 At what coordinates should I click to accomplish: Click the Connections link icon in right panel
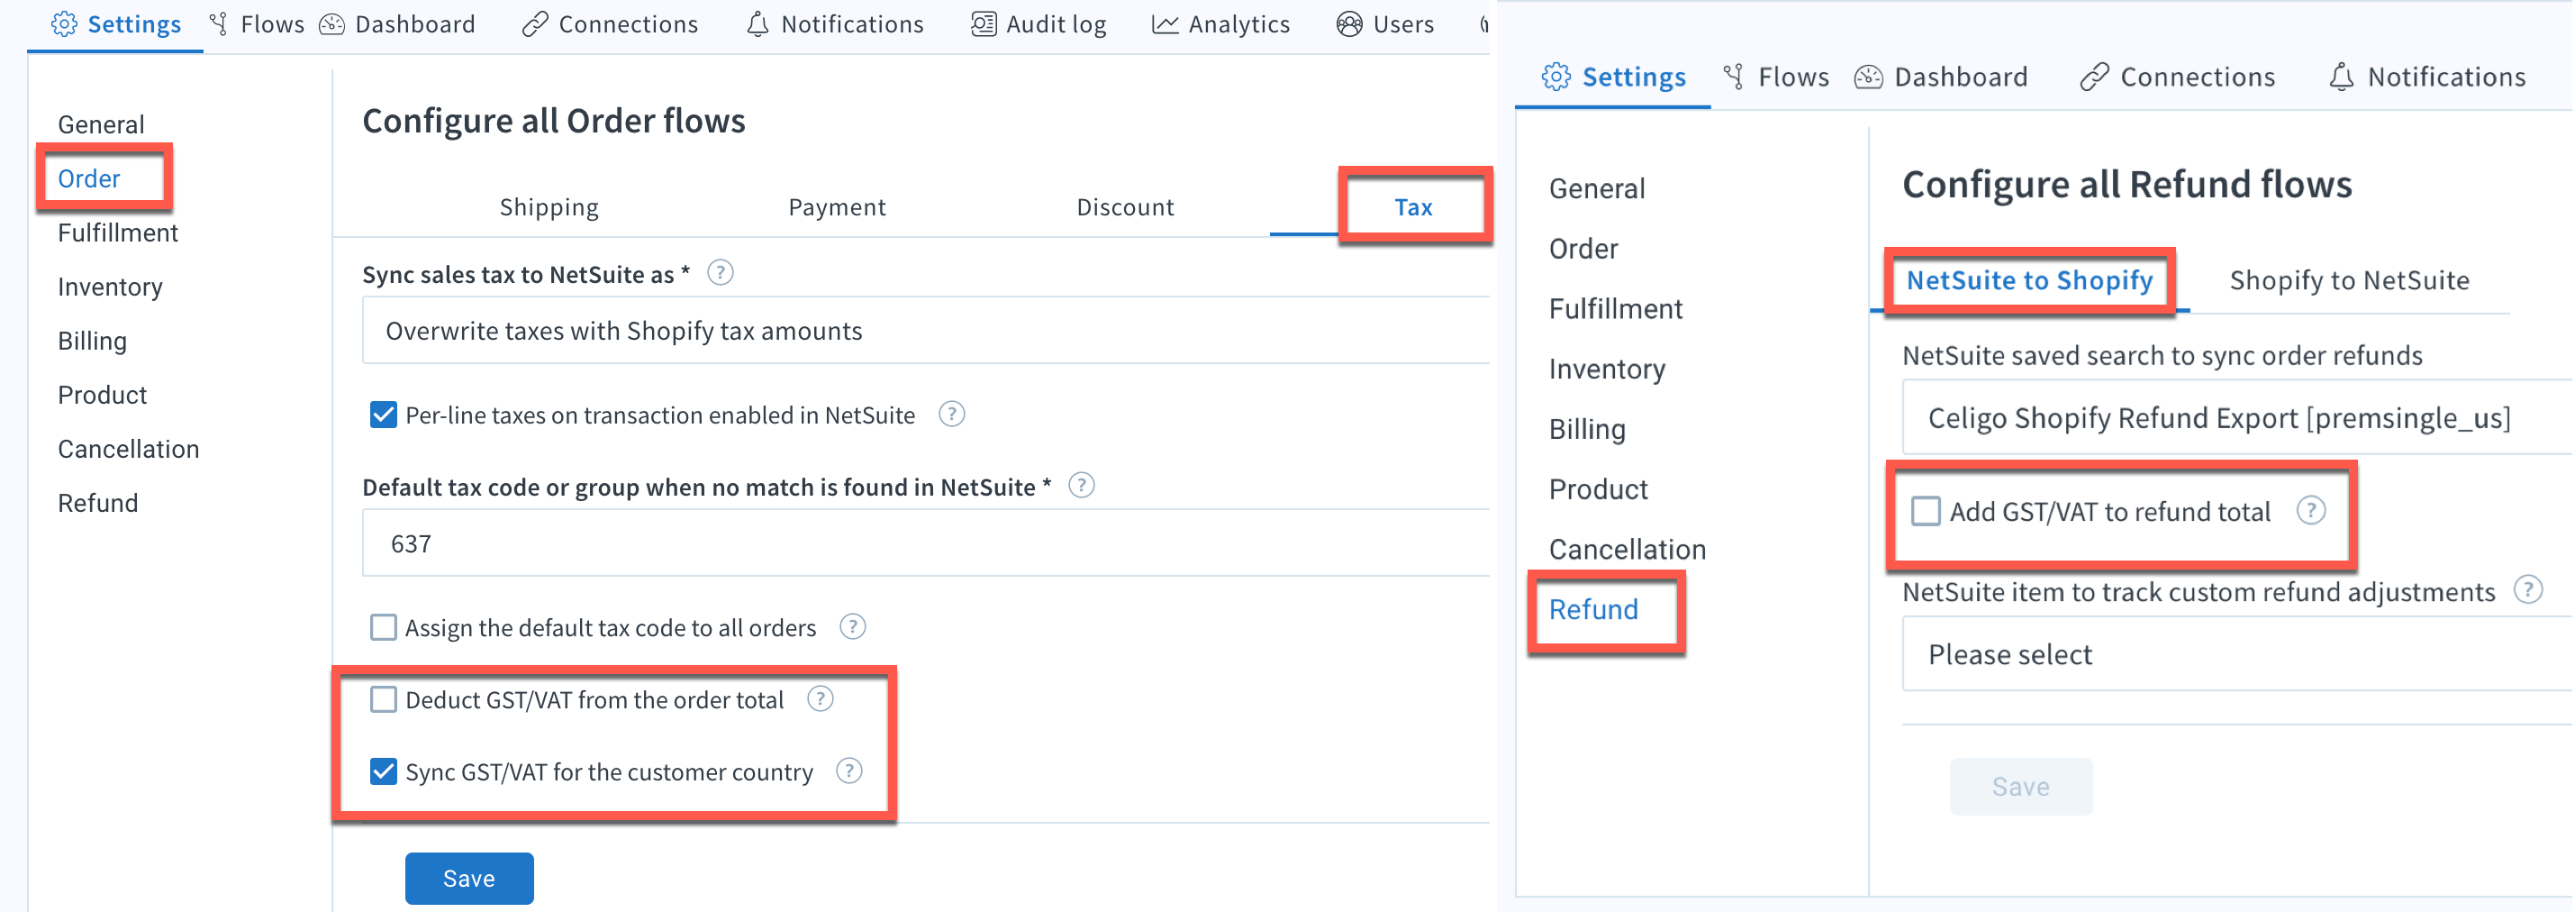(x=2094, y=77)
